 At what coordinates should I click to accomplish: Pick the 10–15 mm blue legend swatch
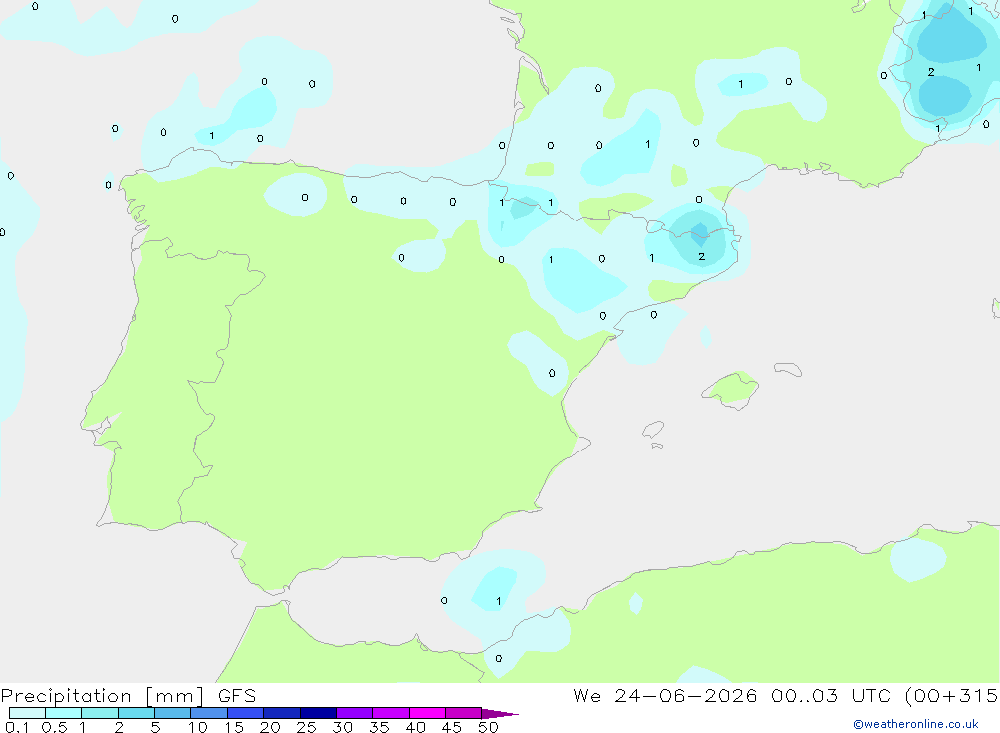(x=209, y=713)
